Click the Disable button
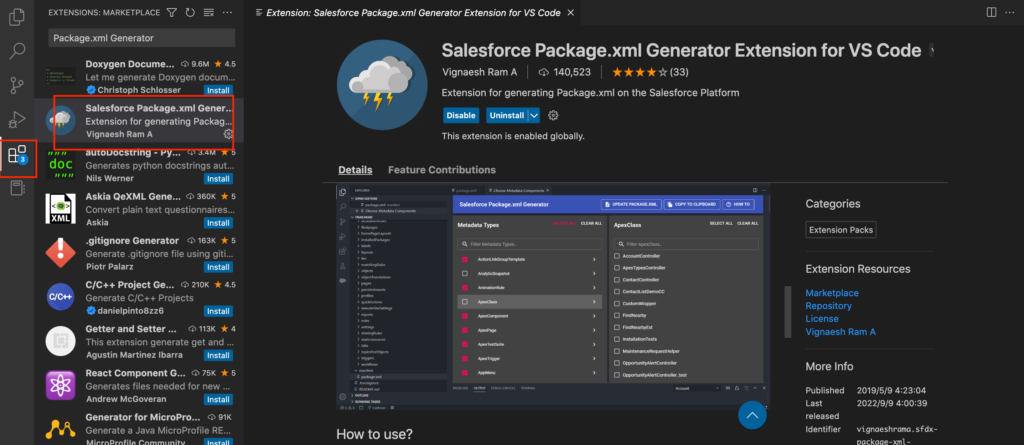This screenshot has width=1024, height=445. [x=461, y=116]
